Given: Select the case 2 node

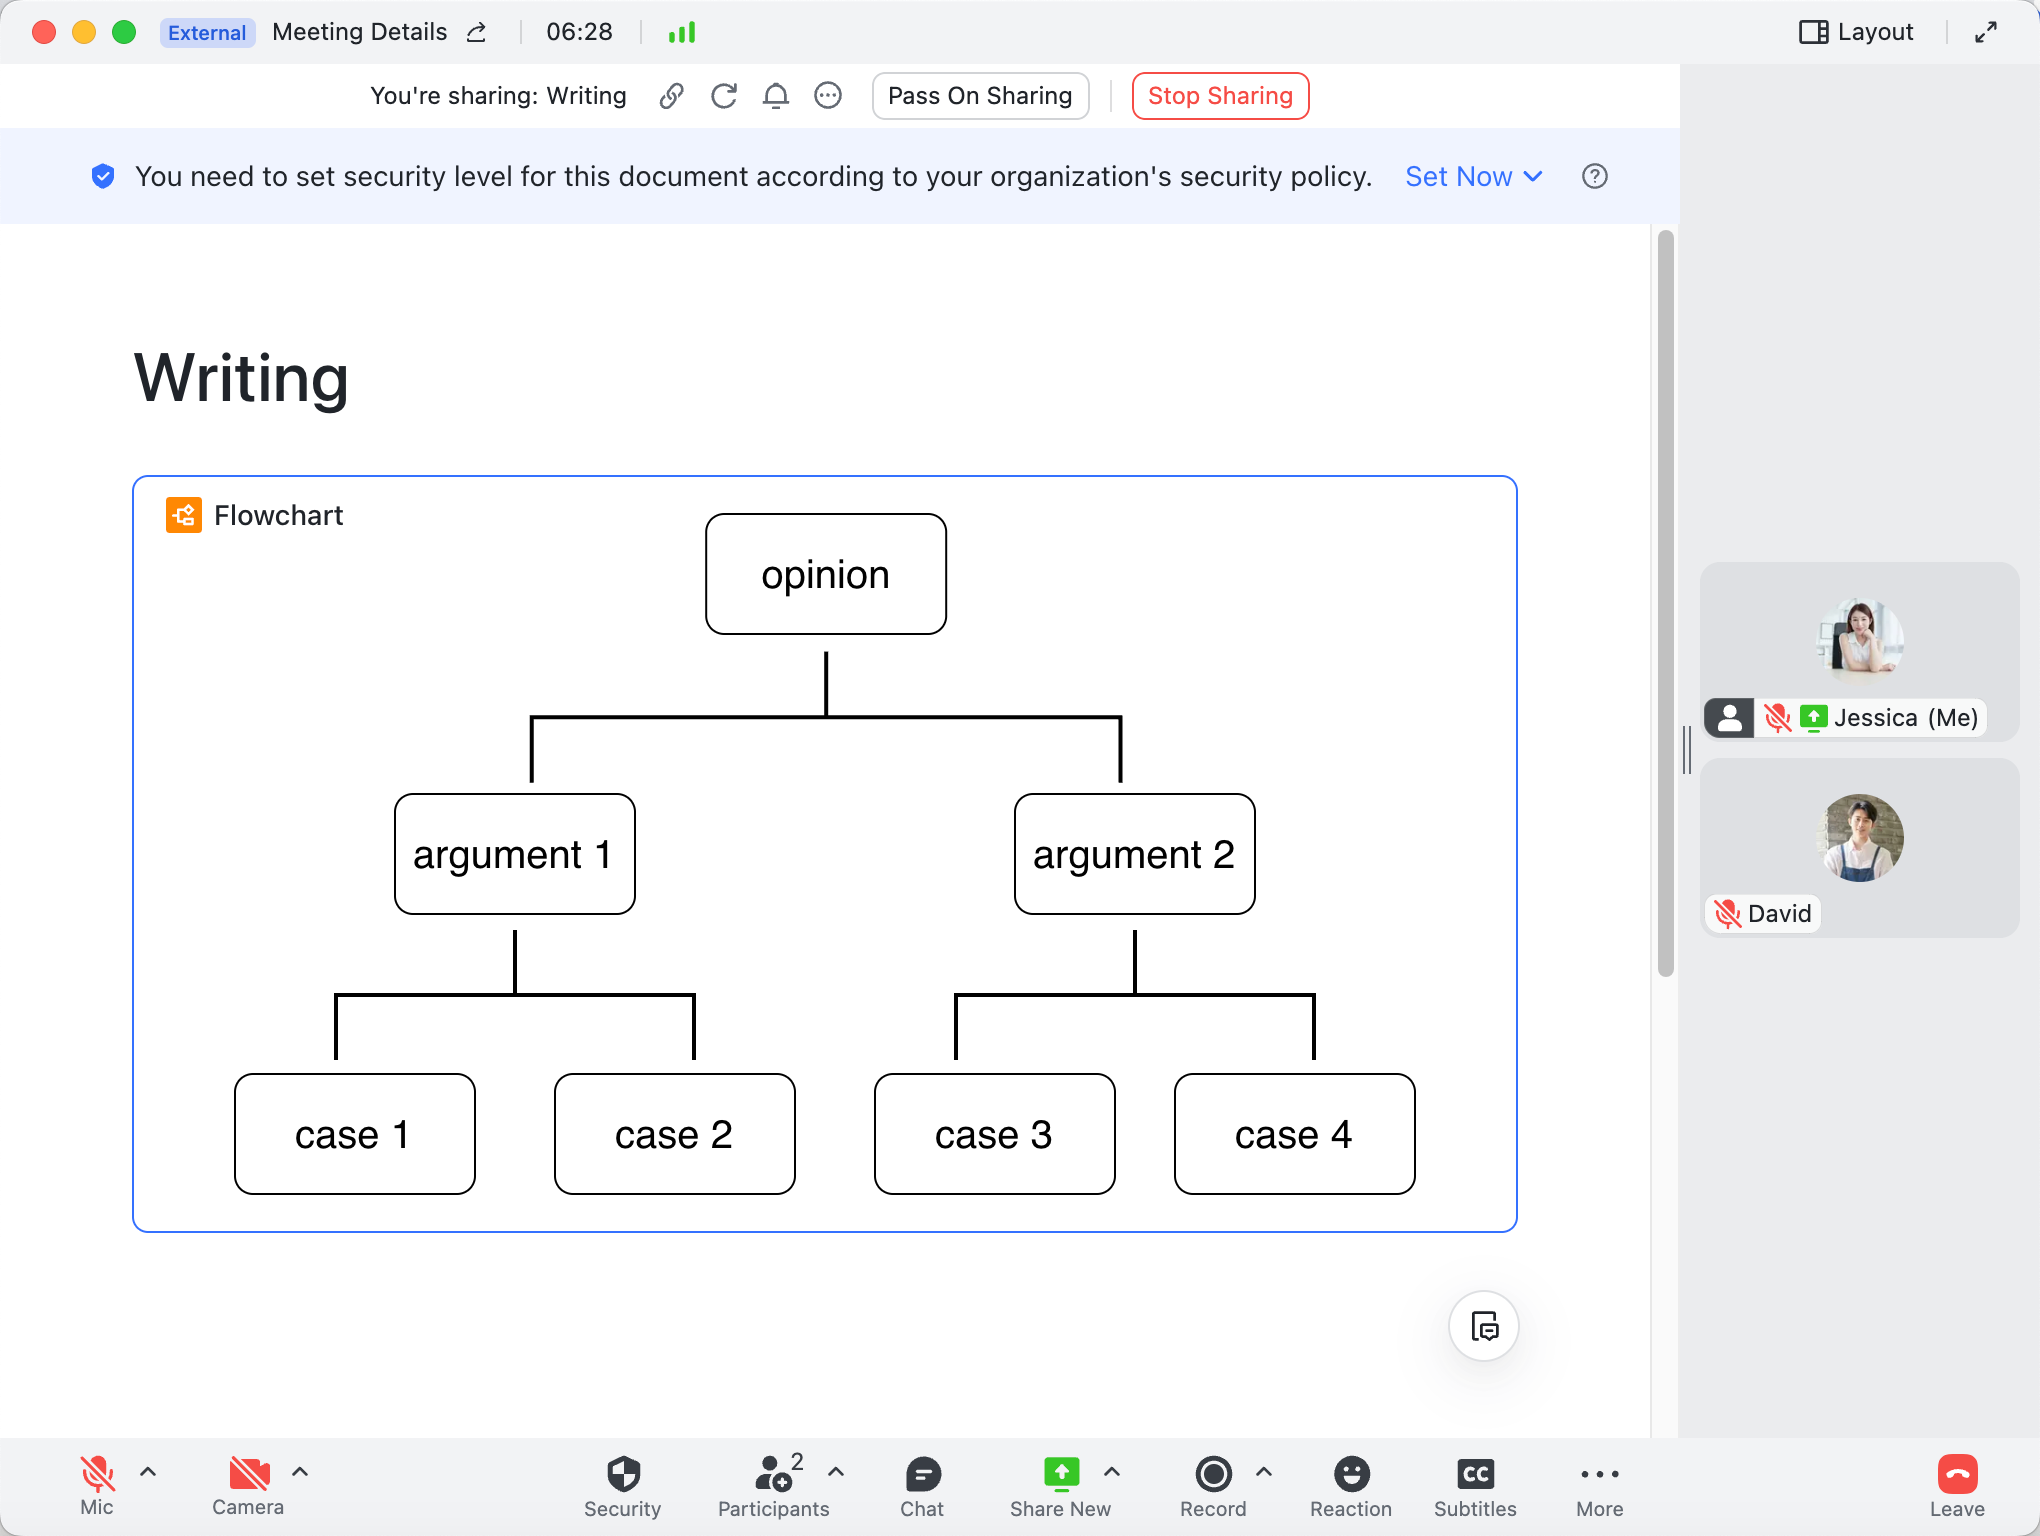Looking at the screenshot, I should point(675,1134).
